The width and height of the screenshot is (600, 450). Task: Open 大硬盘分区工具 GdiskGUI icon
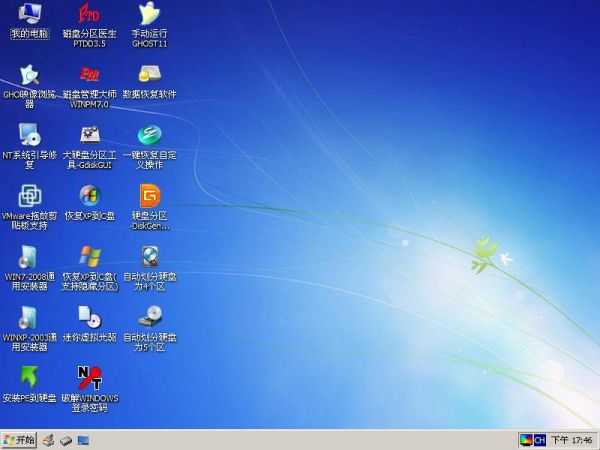point(89,136)
